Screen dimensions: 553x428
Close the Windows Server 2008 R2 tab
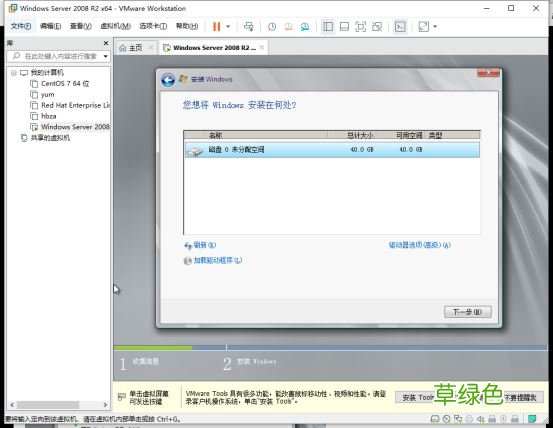(x=262, y=47)
